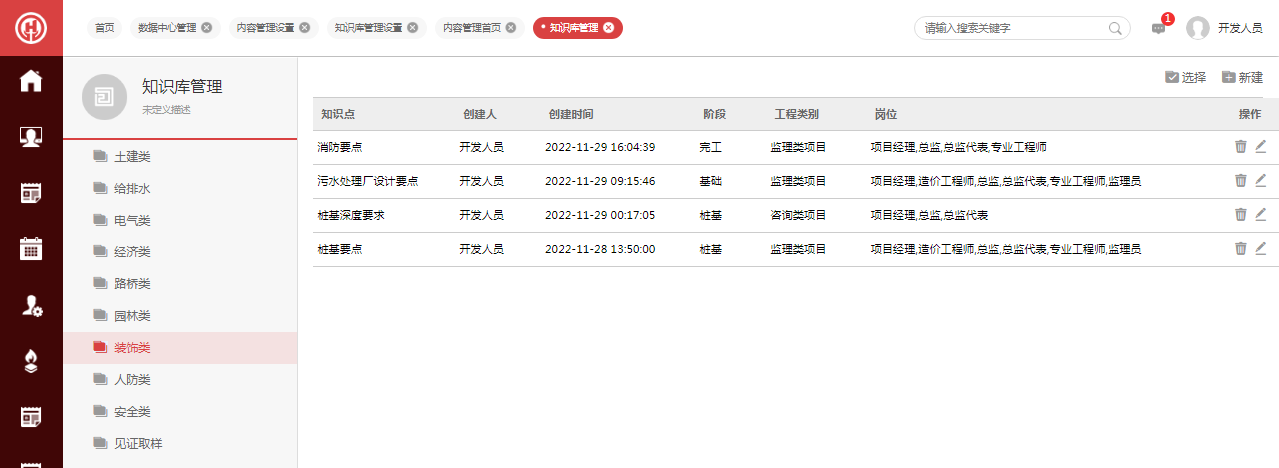Screen dimensions: 1279x468
Task: Click the search magnifier icon
Action: (x=1115, y=28)
